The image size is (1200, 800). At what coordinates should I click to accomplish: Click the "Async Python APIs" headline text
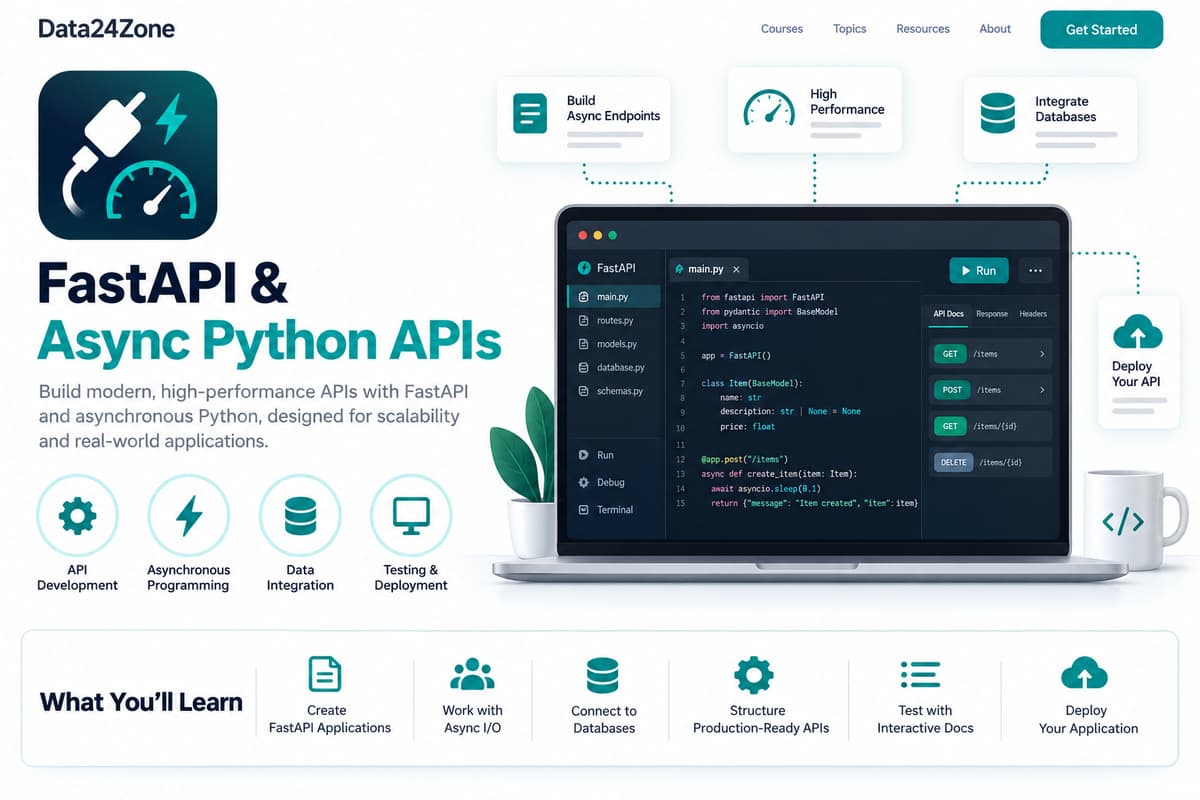[x=268, y=340]
